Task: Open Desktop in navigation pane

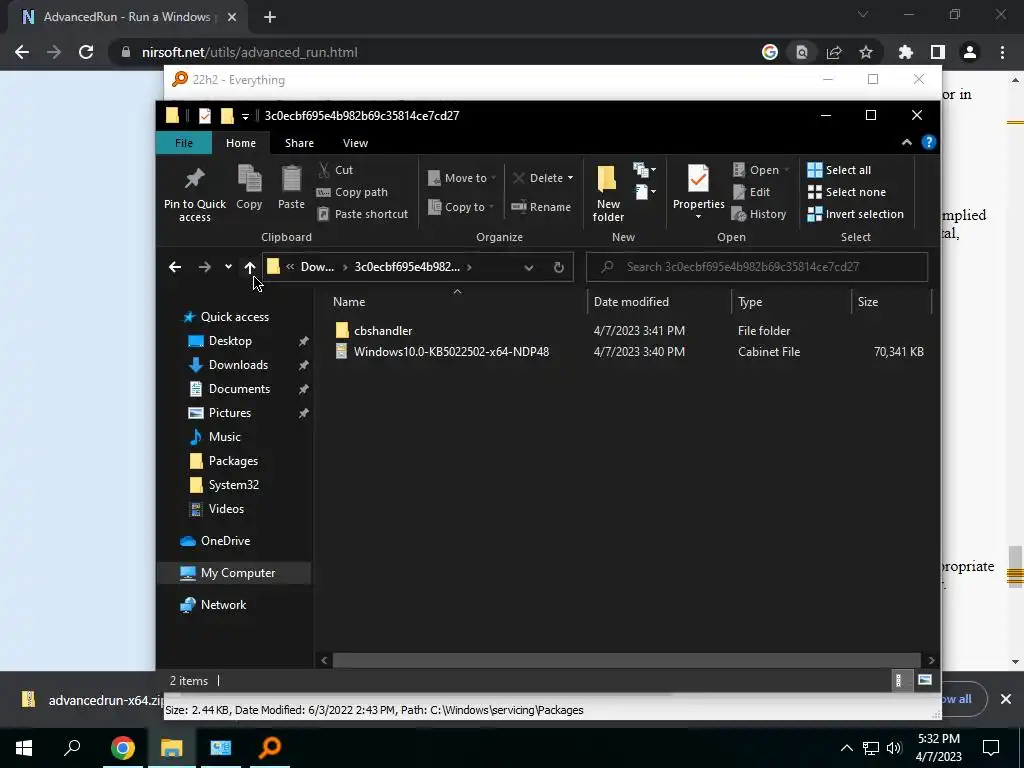Action: tap(230, 341)
